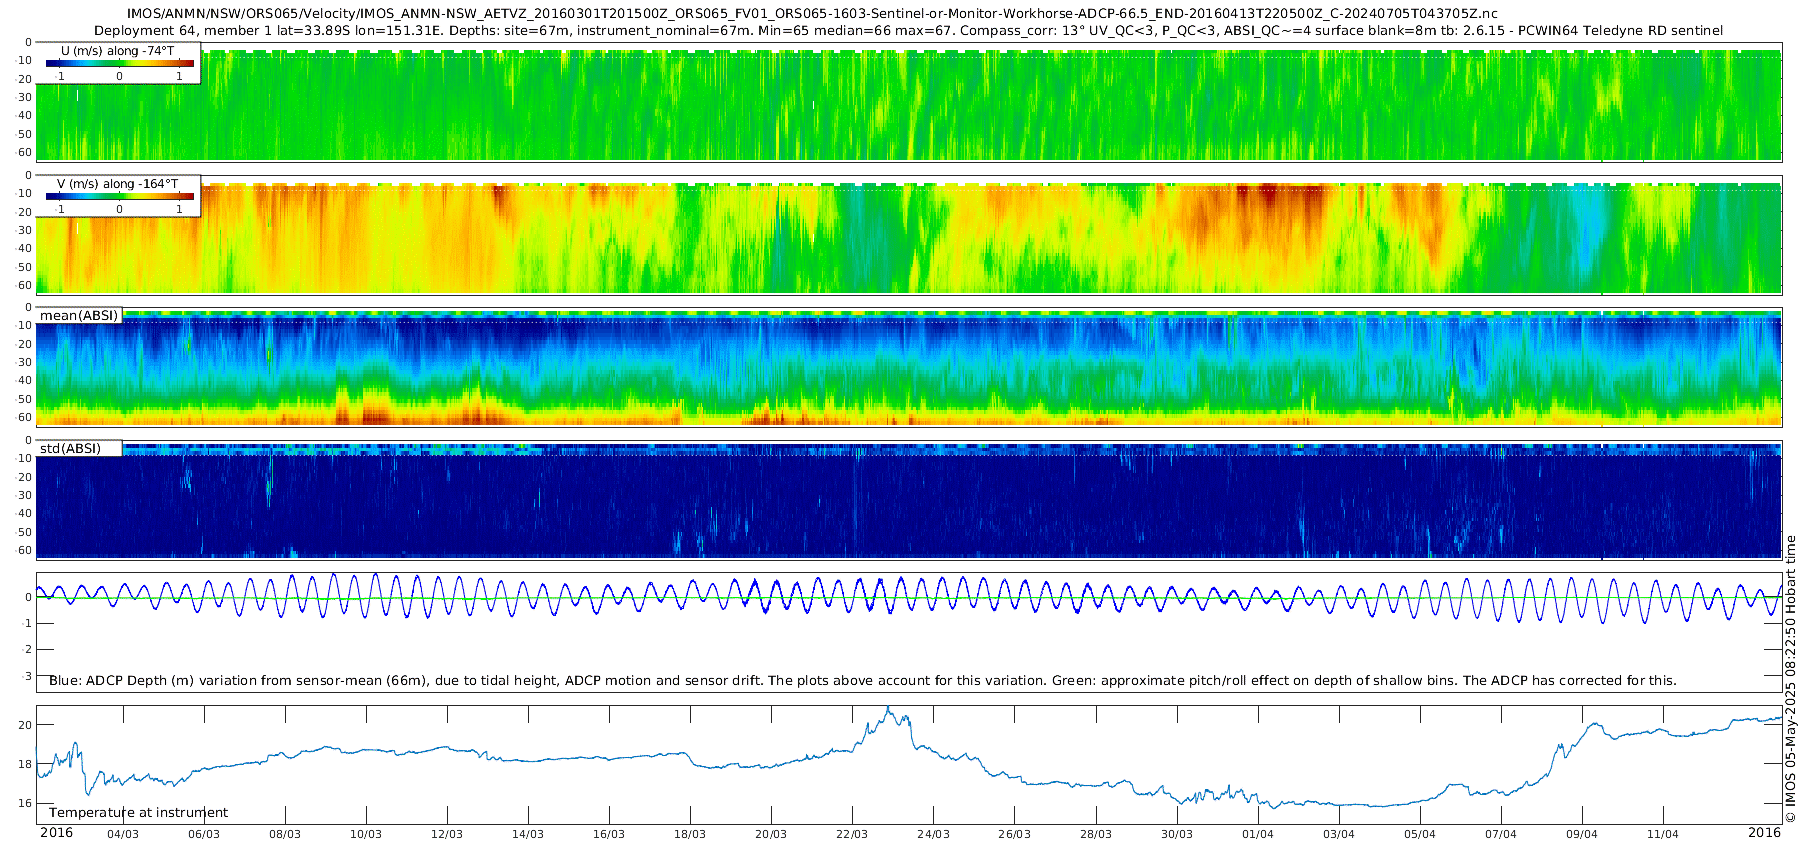The image size is (1800, 850).
Task: Click the U velocity colorbar gradient
Action: click(x=119, y=63)
